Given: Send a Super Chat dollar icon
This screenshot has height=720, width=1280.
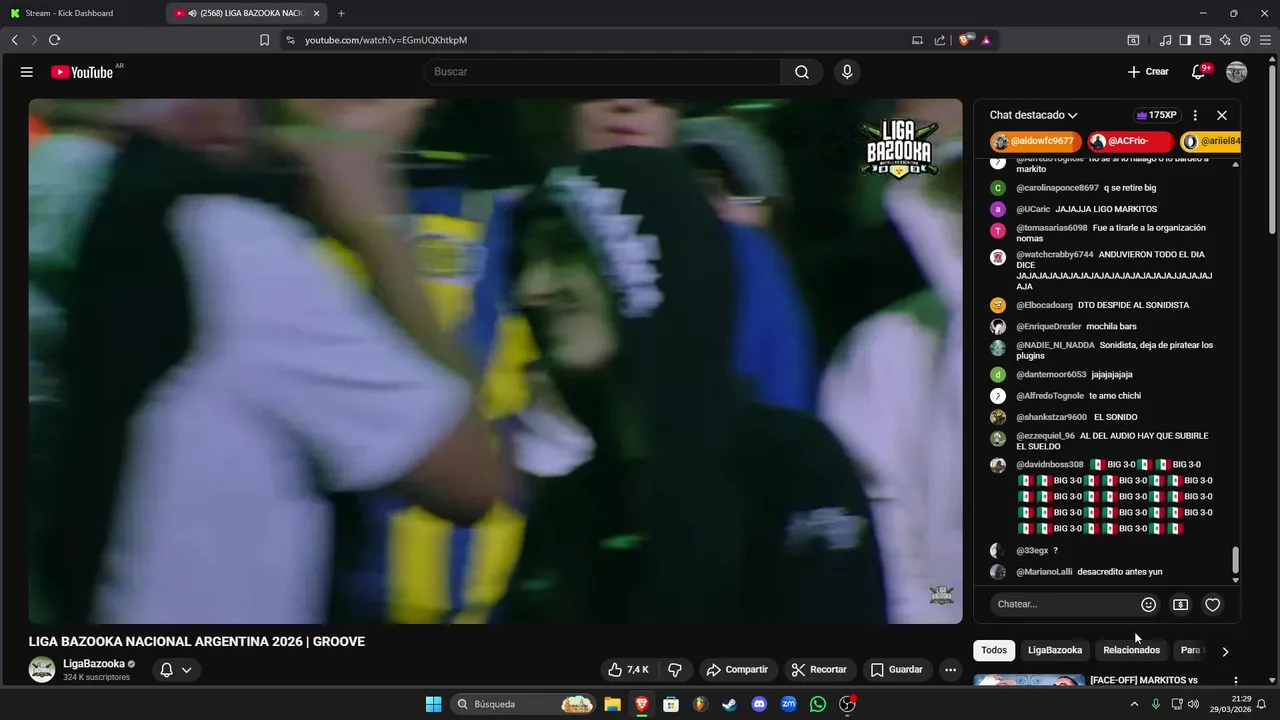Looking at the screenshot, I should coord(1181,604).
